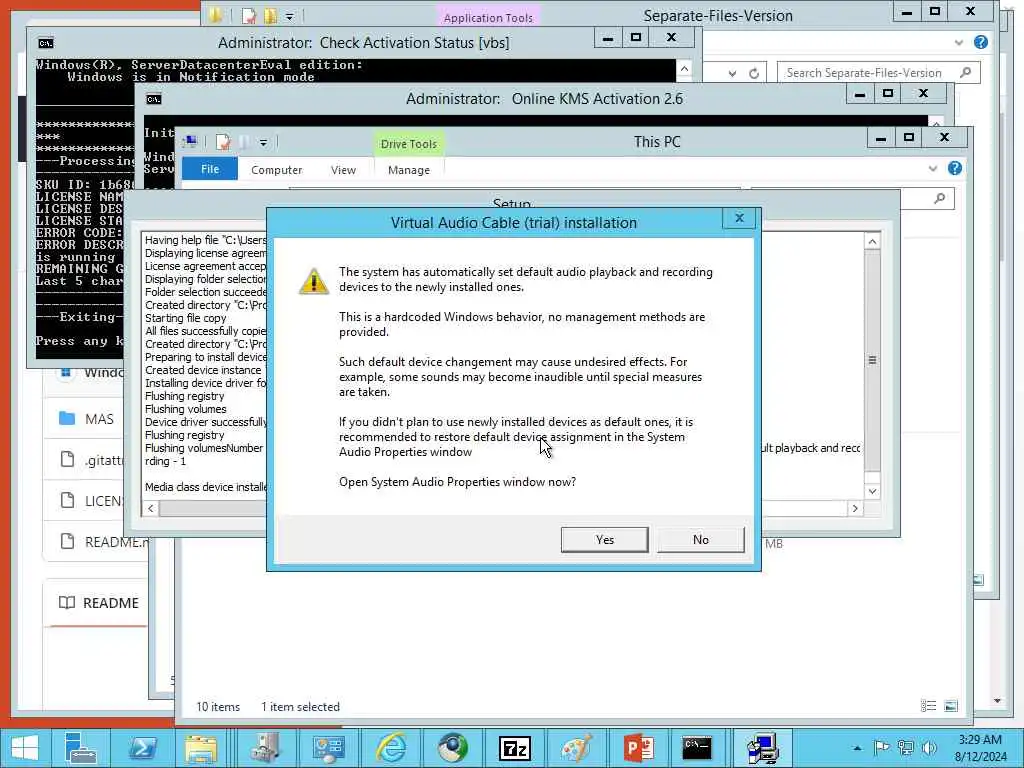This screenshot has width=1024, height=768.
Task: Click the Setup log scroll left arrow
Action: coord(151,508)
